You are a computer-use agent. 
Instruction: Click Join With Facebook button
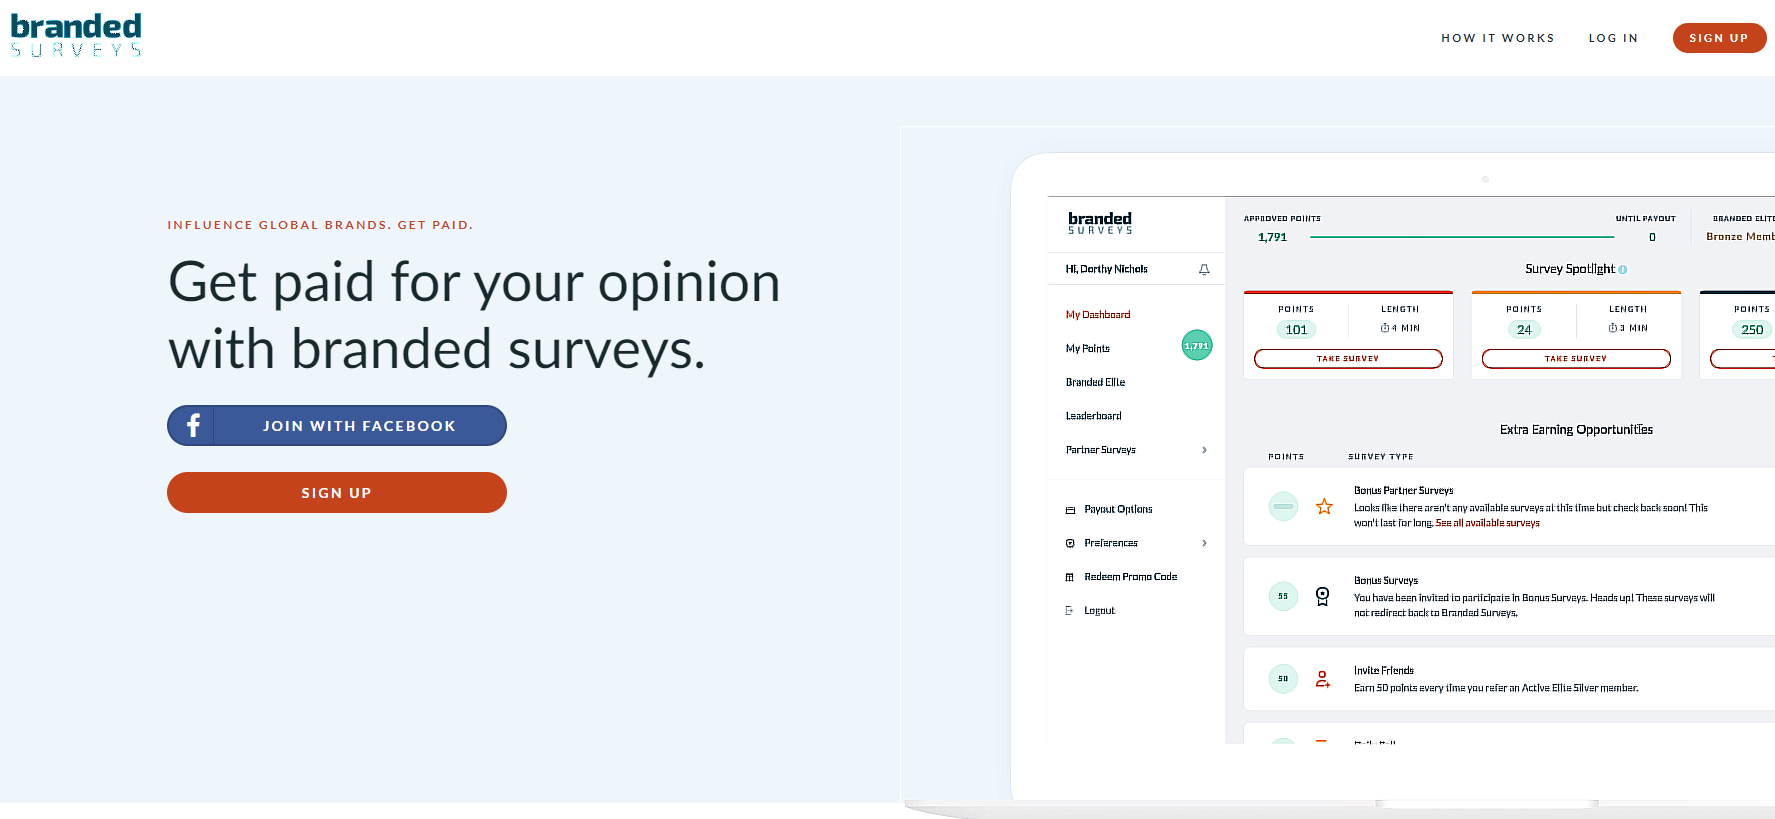click(x=337, y=425)
